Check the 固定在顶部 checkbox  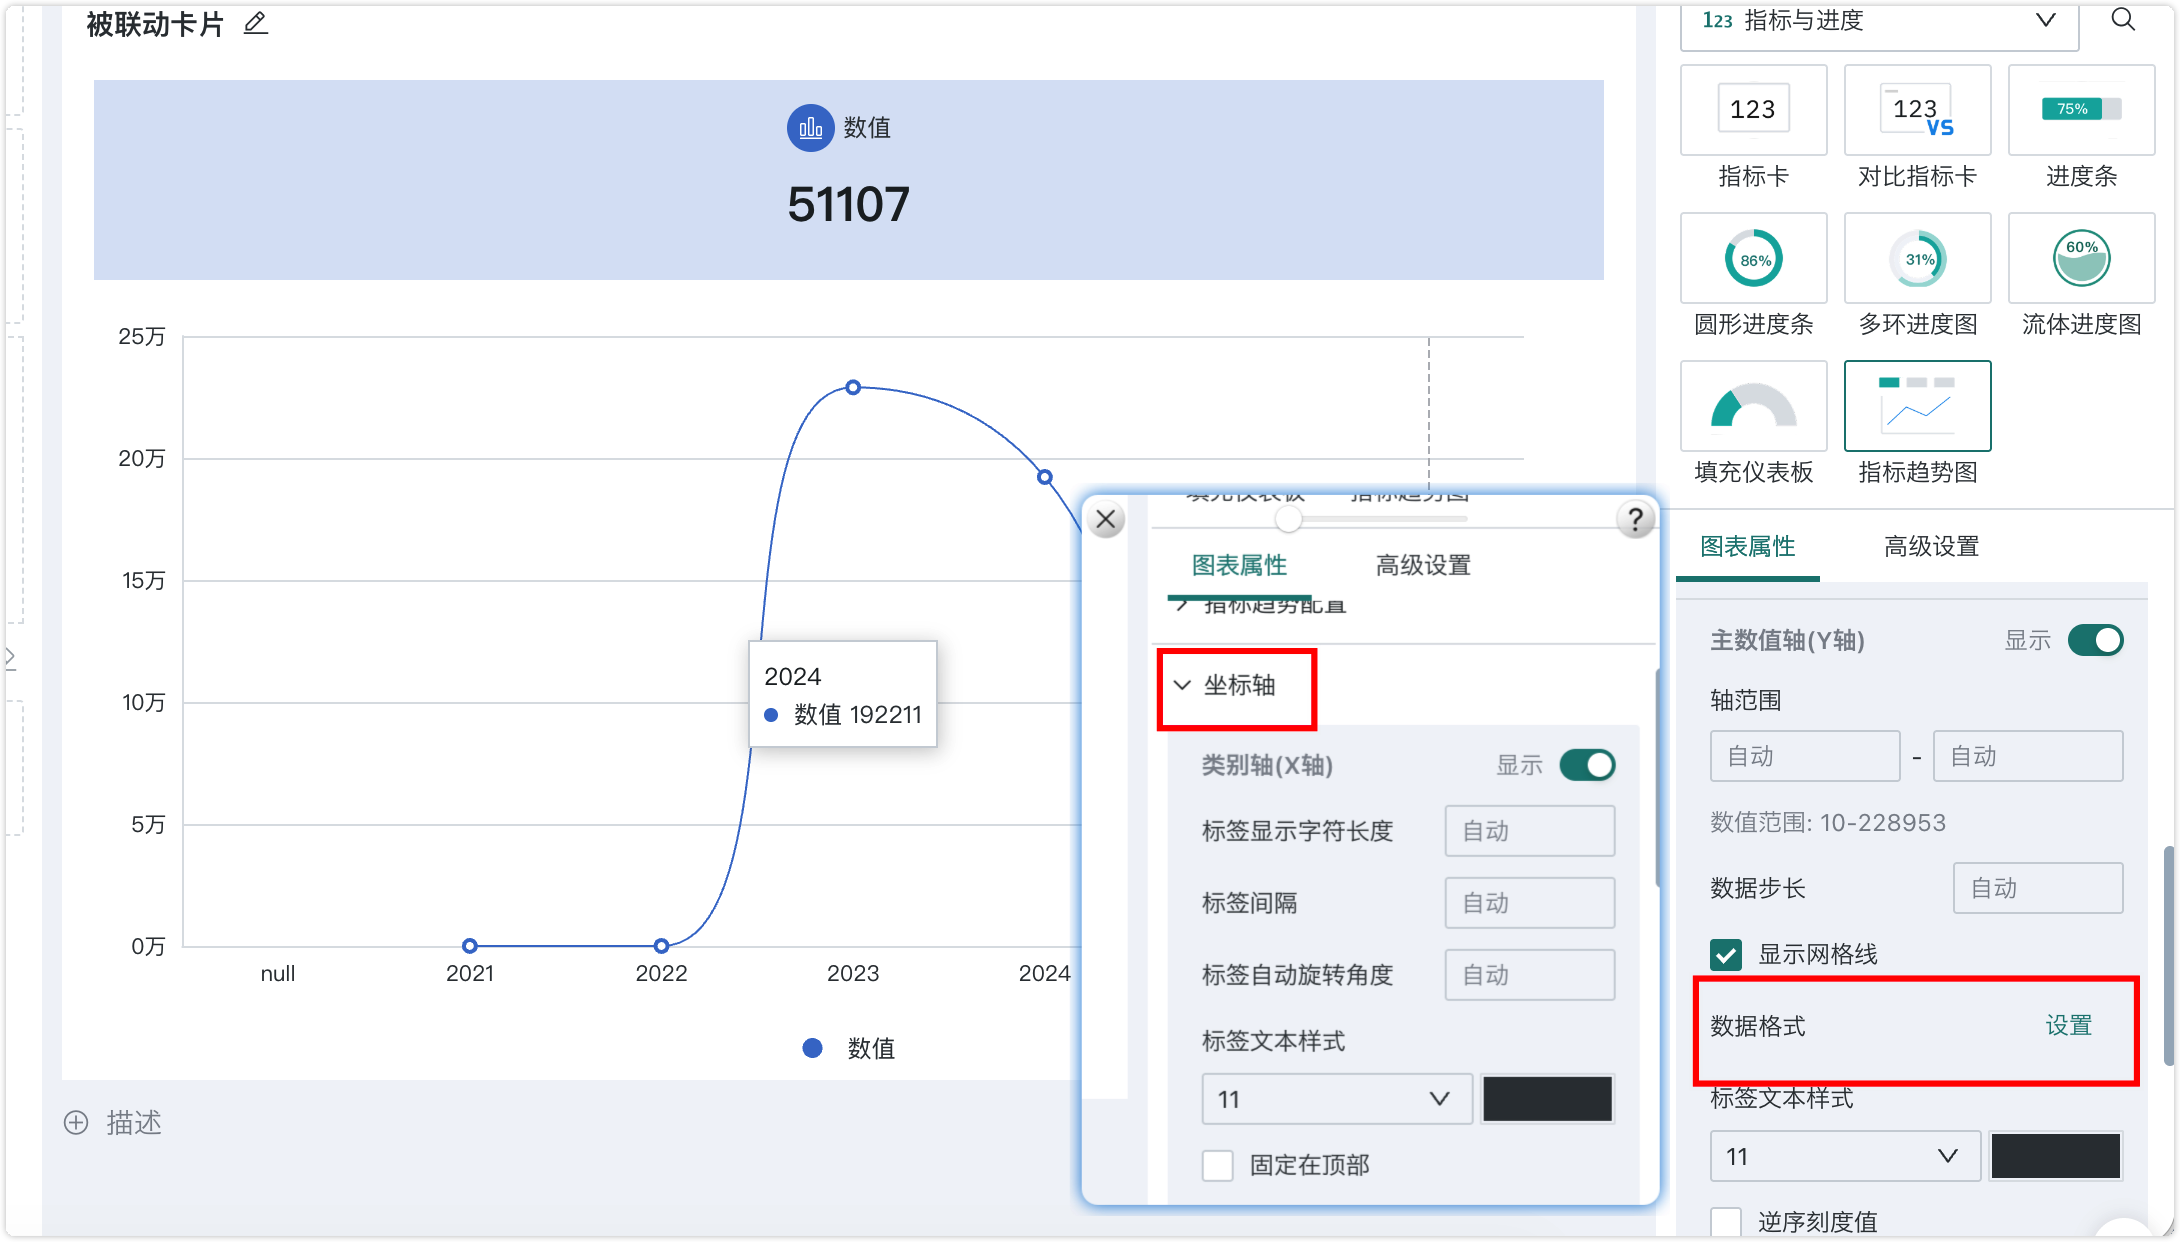[1217, 1165]
